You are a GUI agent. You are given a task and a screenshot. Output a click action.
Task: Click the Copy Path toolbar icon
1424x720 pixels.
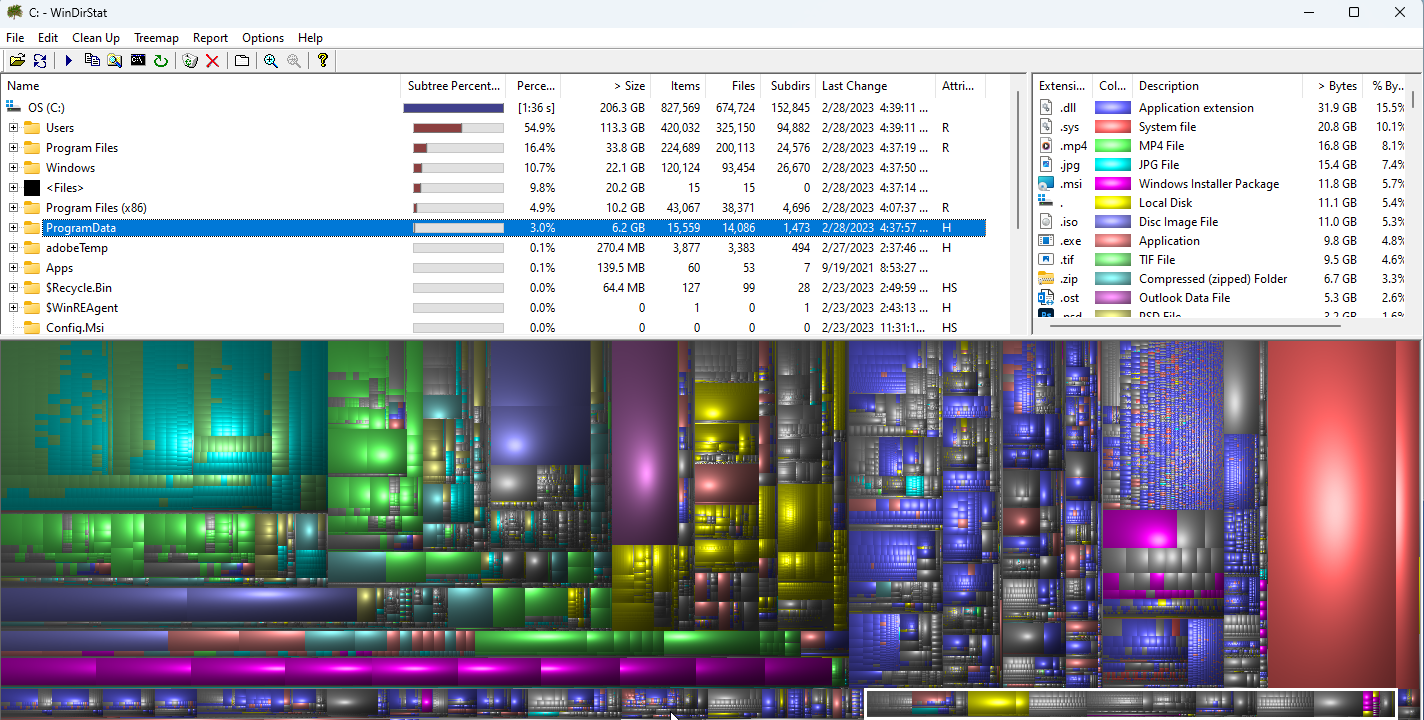coord(92,61)
